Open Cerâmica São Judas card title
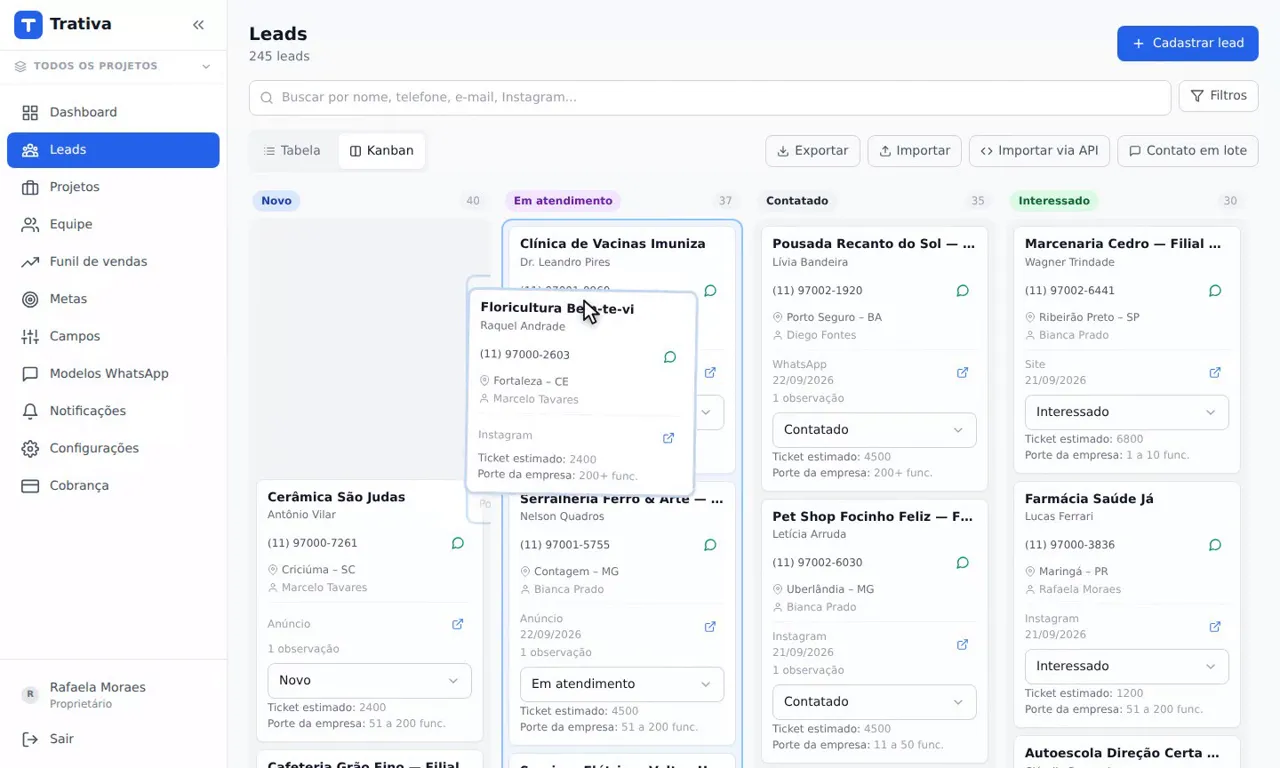Screen dimensions: 1280x768 pos(336,497)
